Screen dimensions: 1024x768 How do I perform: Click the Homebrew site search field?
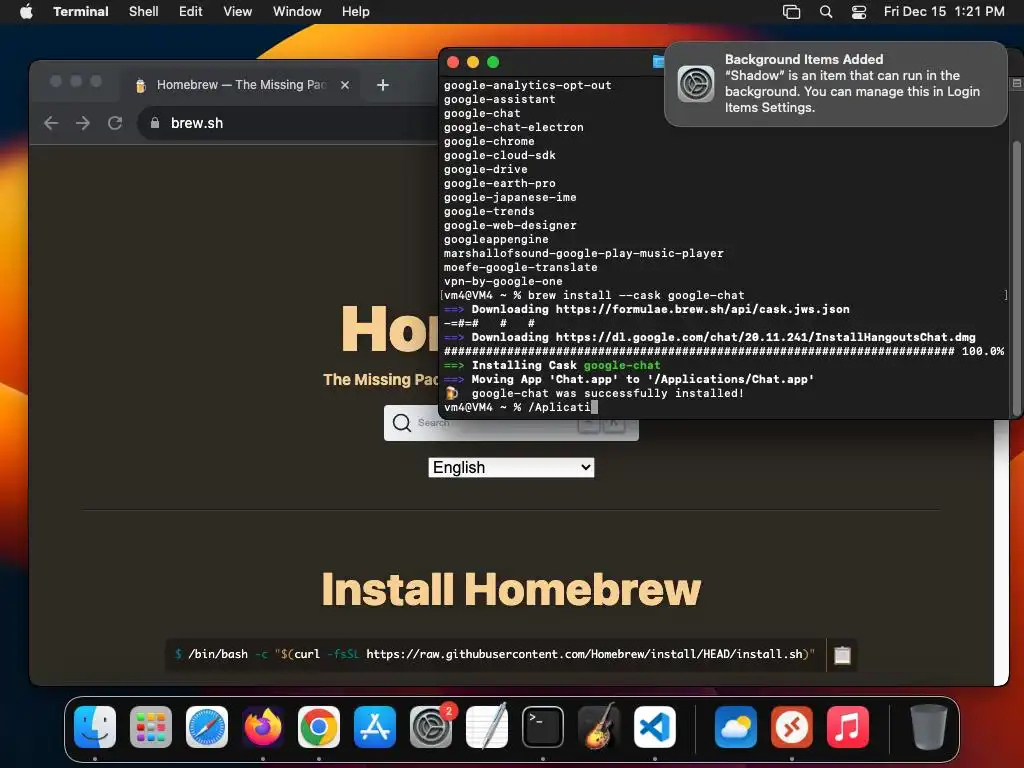pyautogui.click(x=511, y=423)
